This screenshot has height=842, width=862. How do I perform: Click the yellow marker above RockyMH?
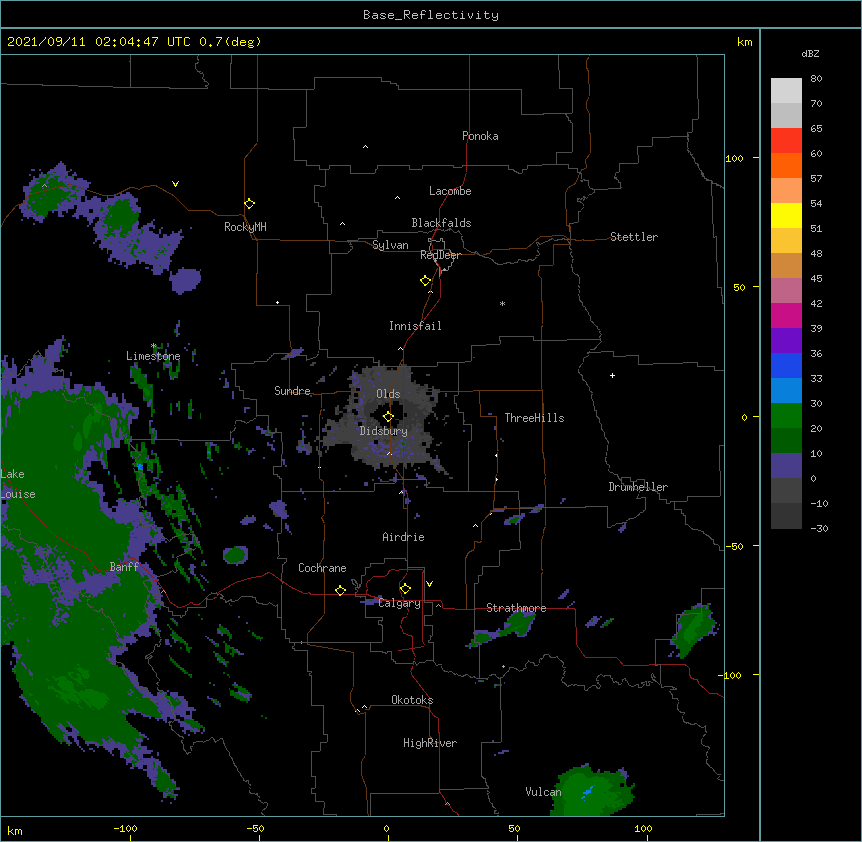pos(249,203)
